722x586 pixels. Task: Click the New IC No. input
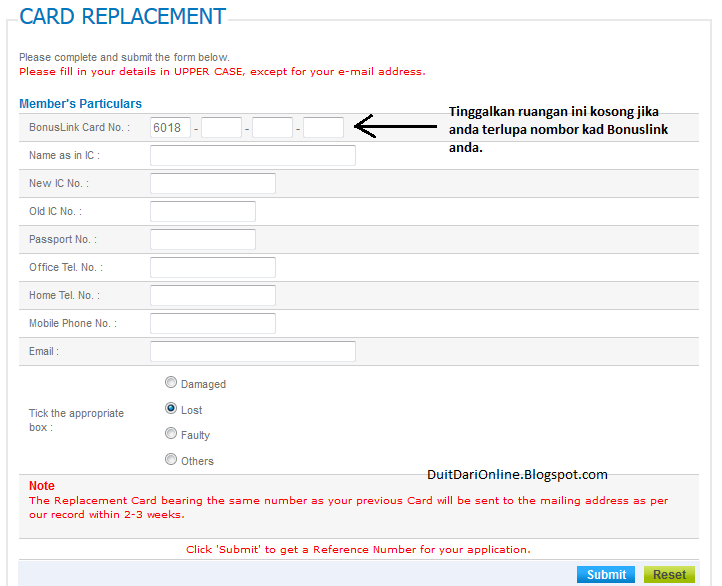click(x=213, y=184)
